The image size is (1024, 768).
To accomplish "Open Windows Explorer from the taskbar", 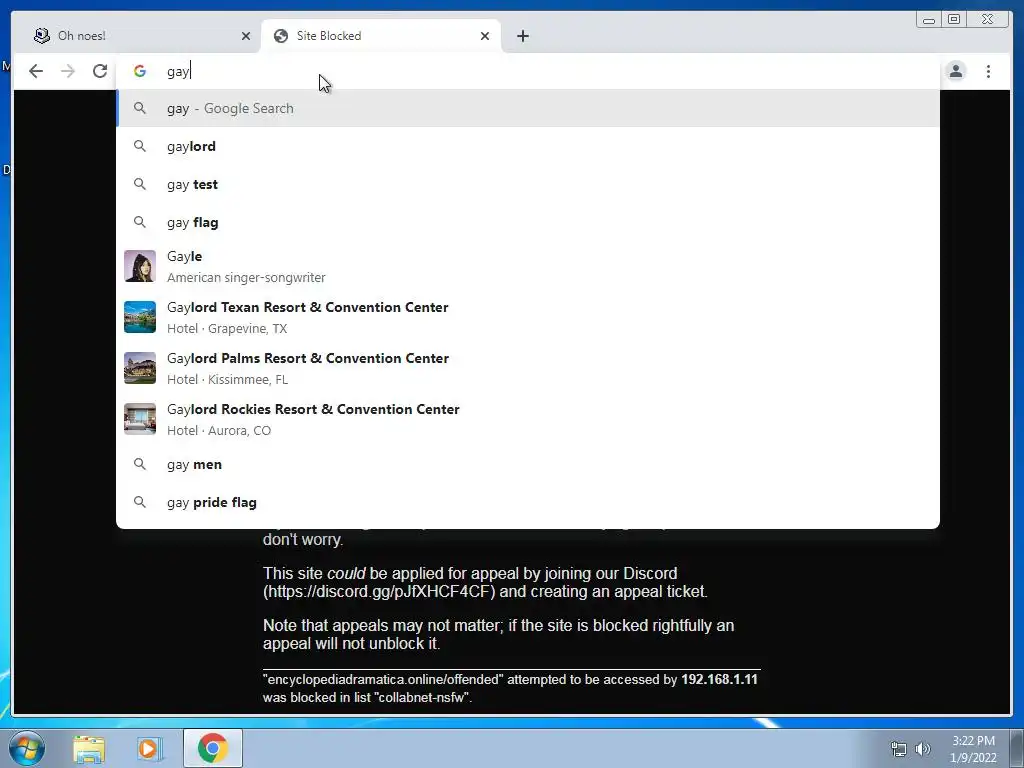I will [89, 748].
